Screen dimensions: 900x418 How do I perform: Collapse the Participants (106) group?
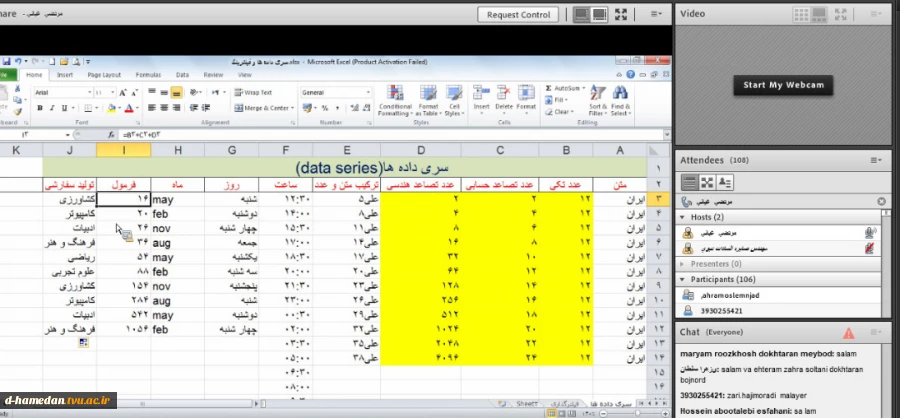pos(682,280)
